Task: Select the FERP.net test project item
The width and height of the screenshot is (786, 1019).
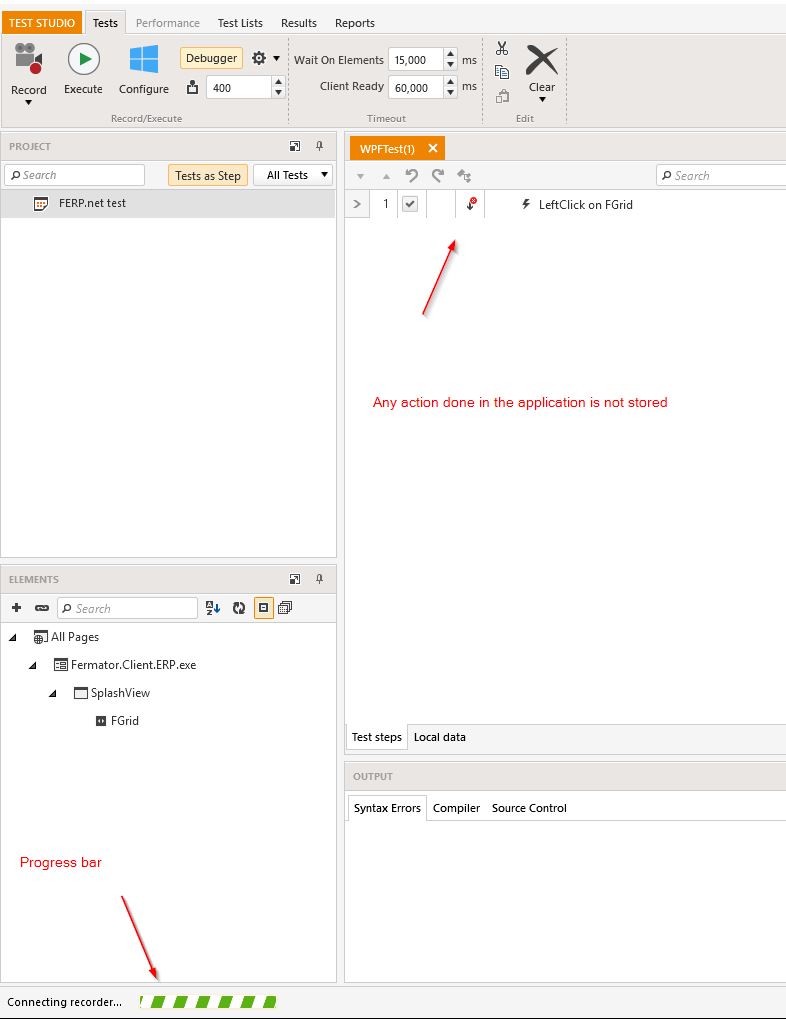Action: pos(92,203)
